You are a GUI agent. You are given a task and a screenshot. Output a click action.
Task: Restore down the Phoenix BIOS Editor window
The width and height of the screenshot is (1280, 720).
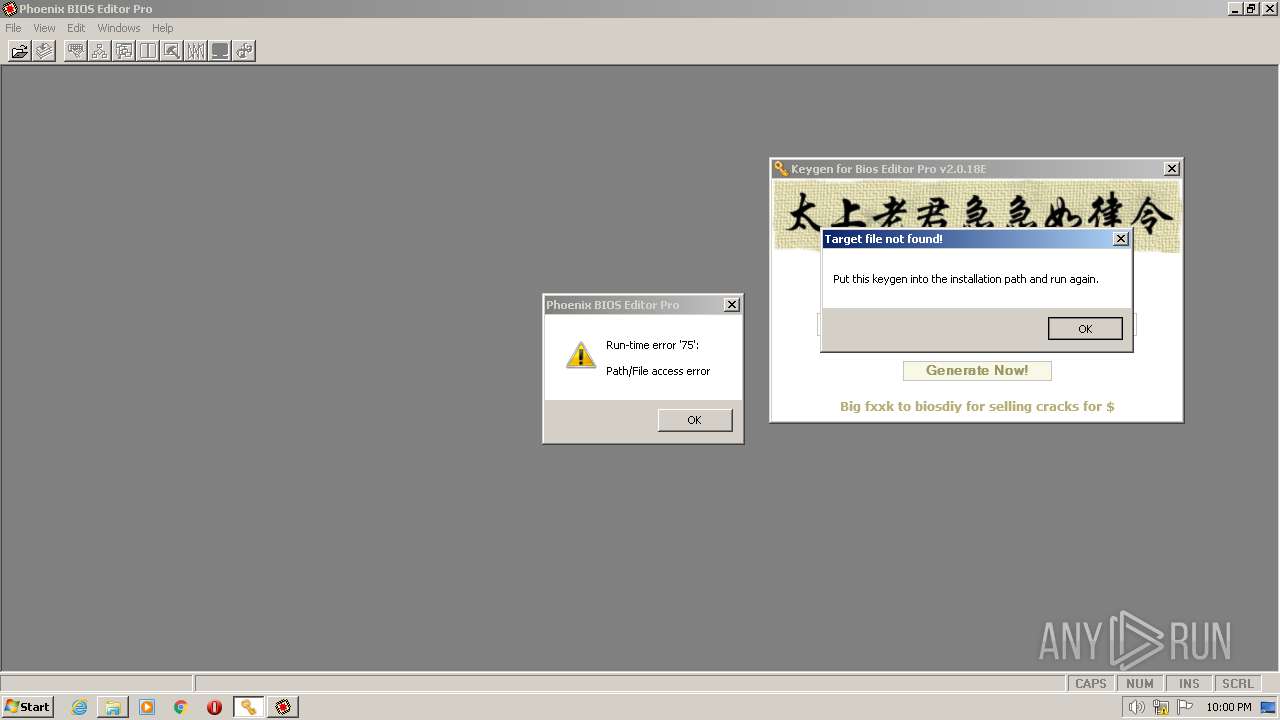point(1251,9)
